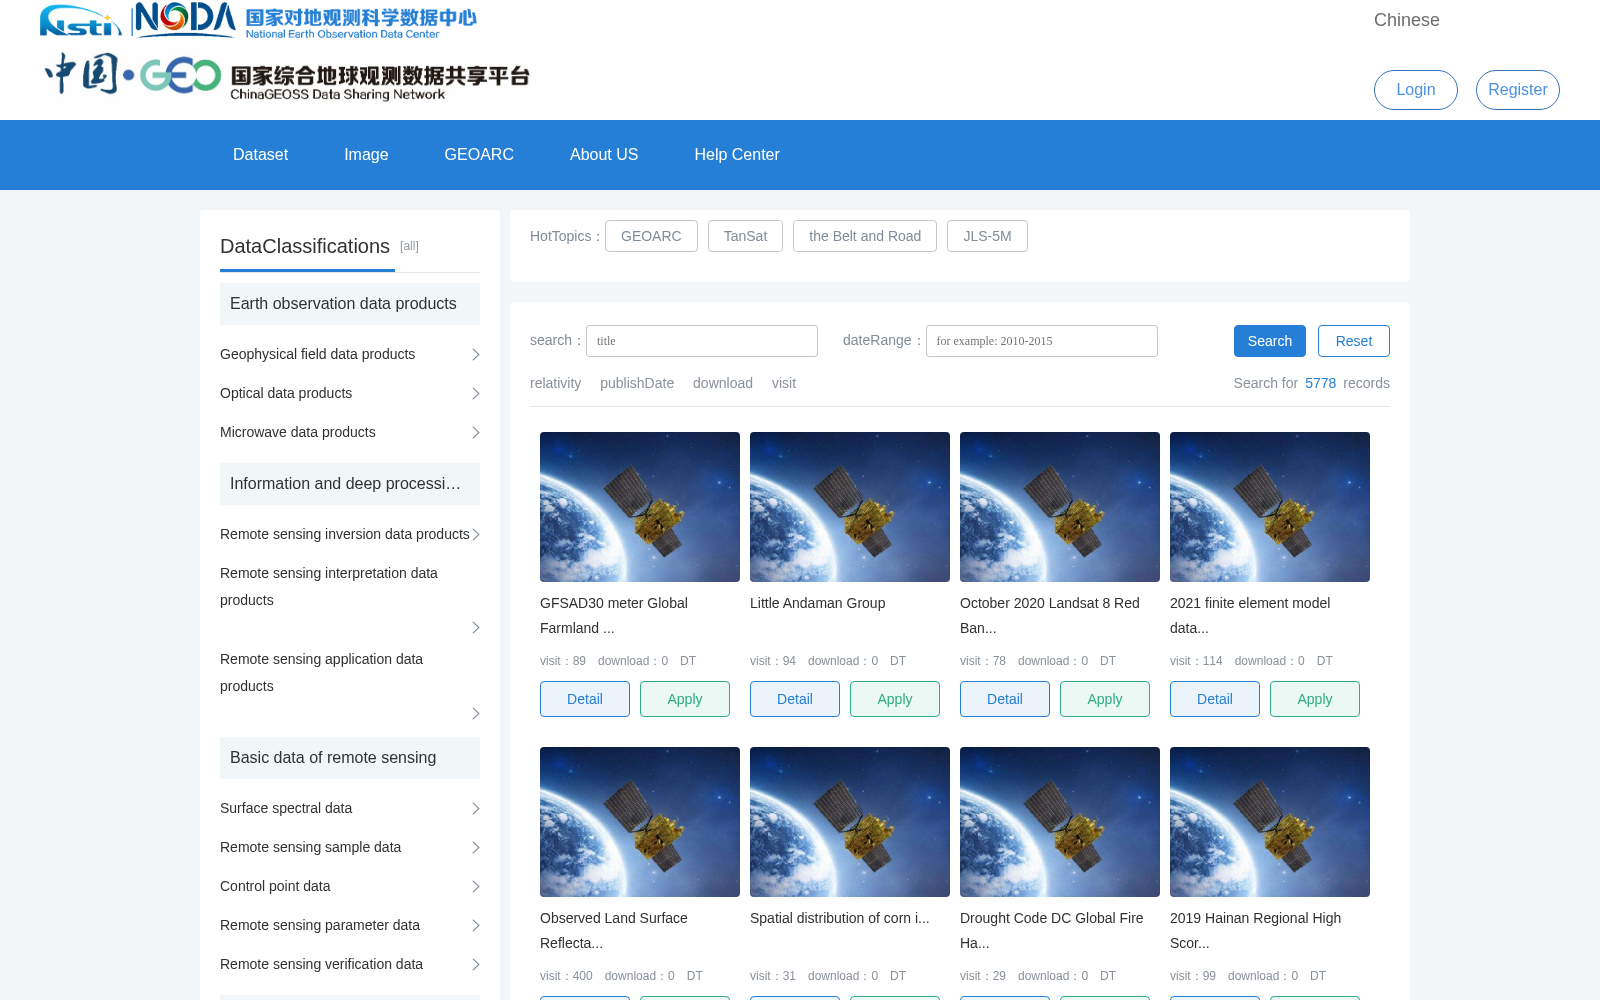Sort results by relativity
The image size is (1600, 1000).
555,383
